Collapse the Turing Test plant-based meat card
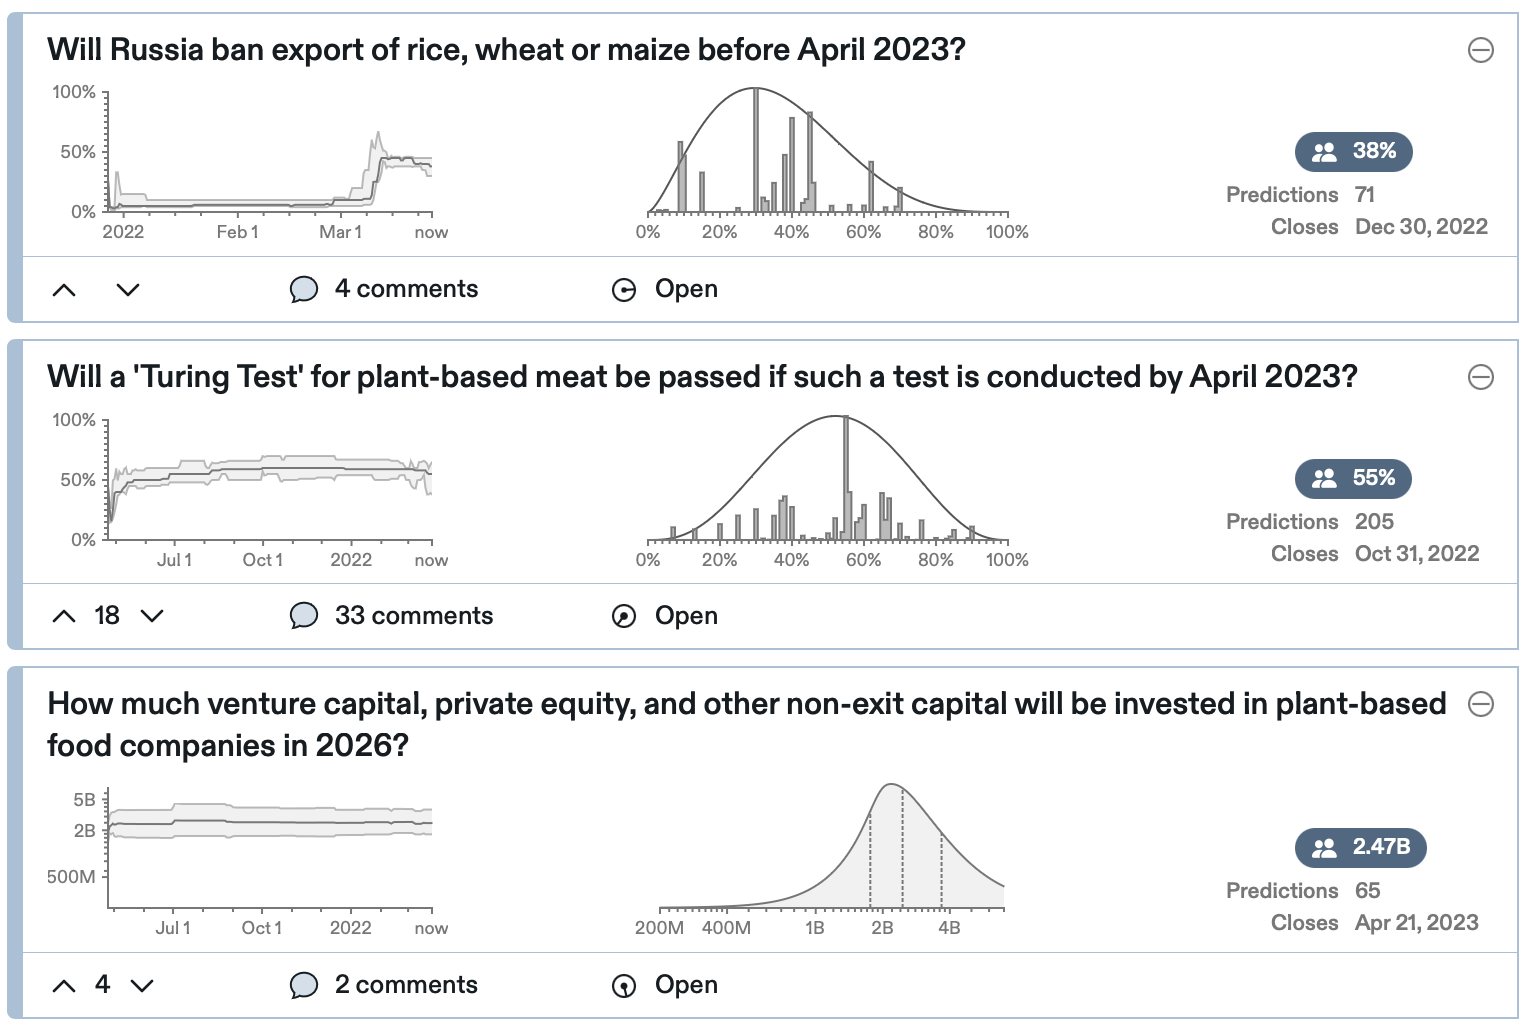Viewport: 1528px width, 1030px height. 1480,377
